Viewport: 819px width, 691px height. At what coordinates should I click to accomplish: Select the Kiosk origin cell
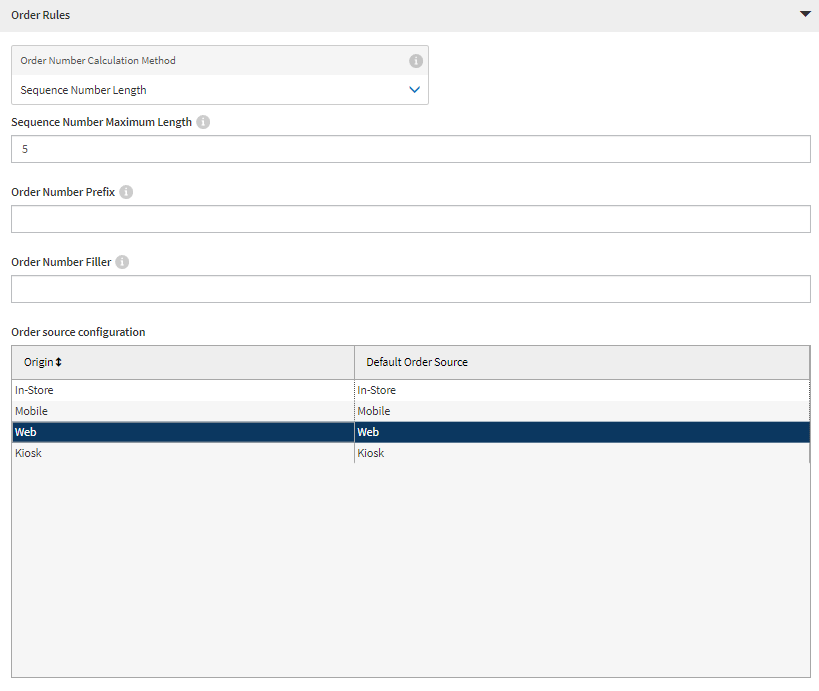pyautogui.click(x=182, y=453)
